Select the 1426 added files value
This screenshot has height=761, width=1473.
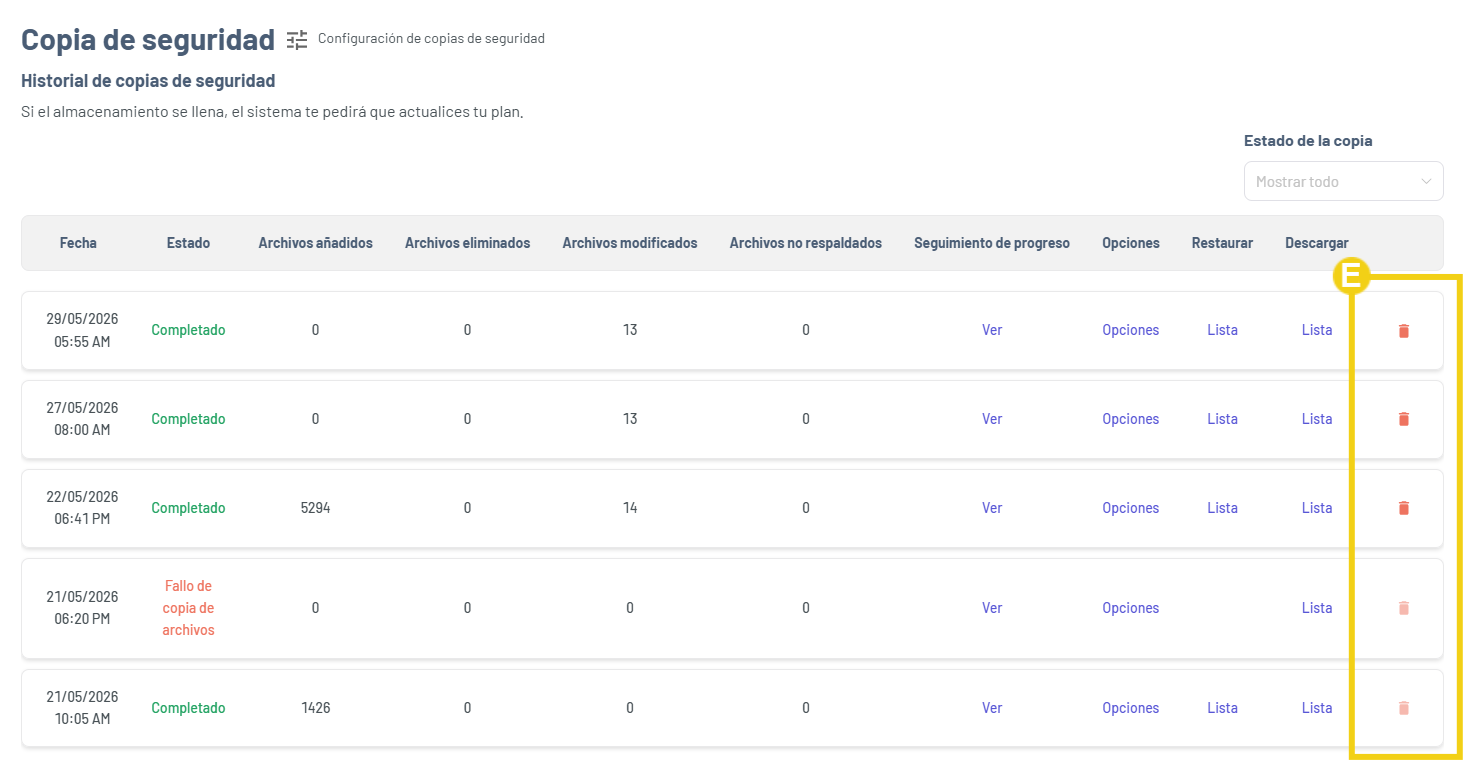coord(315,708)
